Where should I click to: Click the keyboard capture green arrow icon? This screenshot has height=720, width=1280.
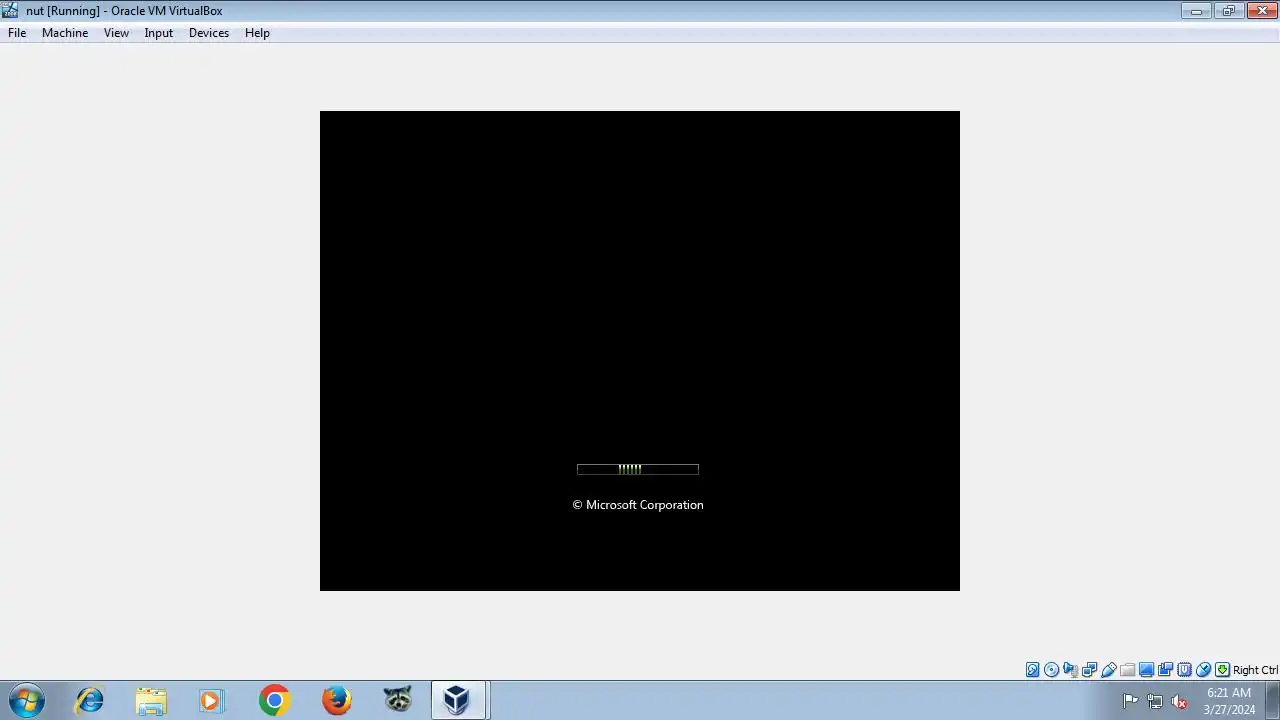tap(1222, 670)
